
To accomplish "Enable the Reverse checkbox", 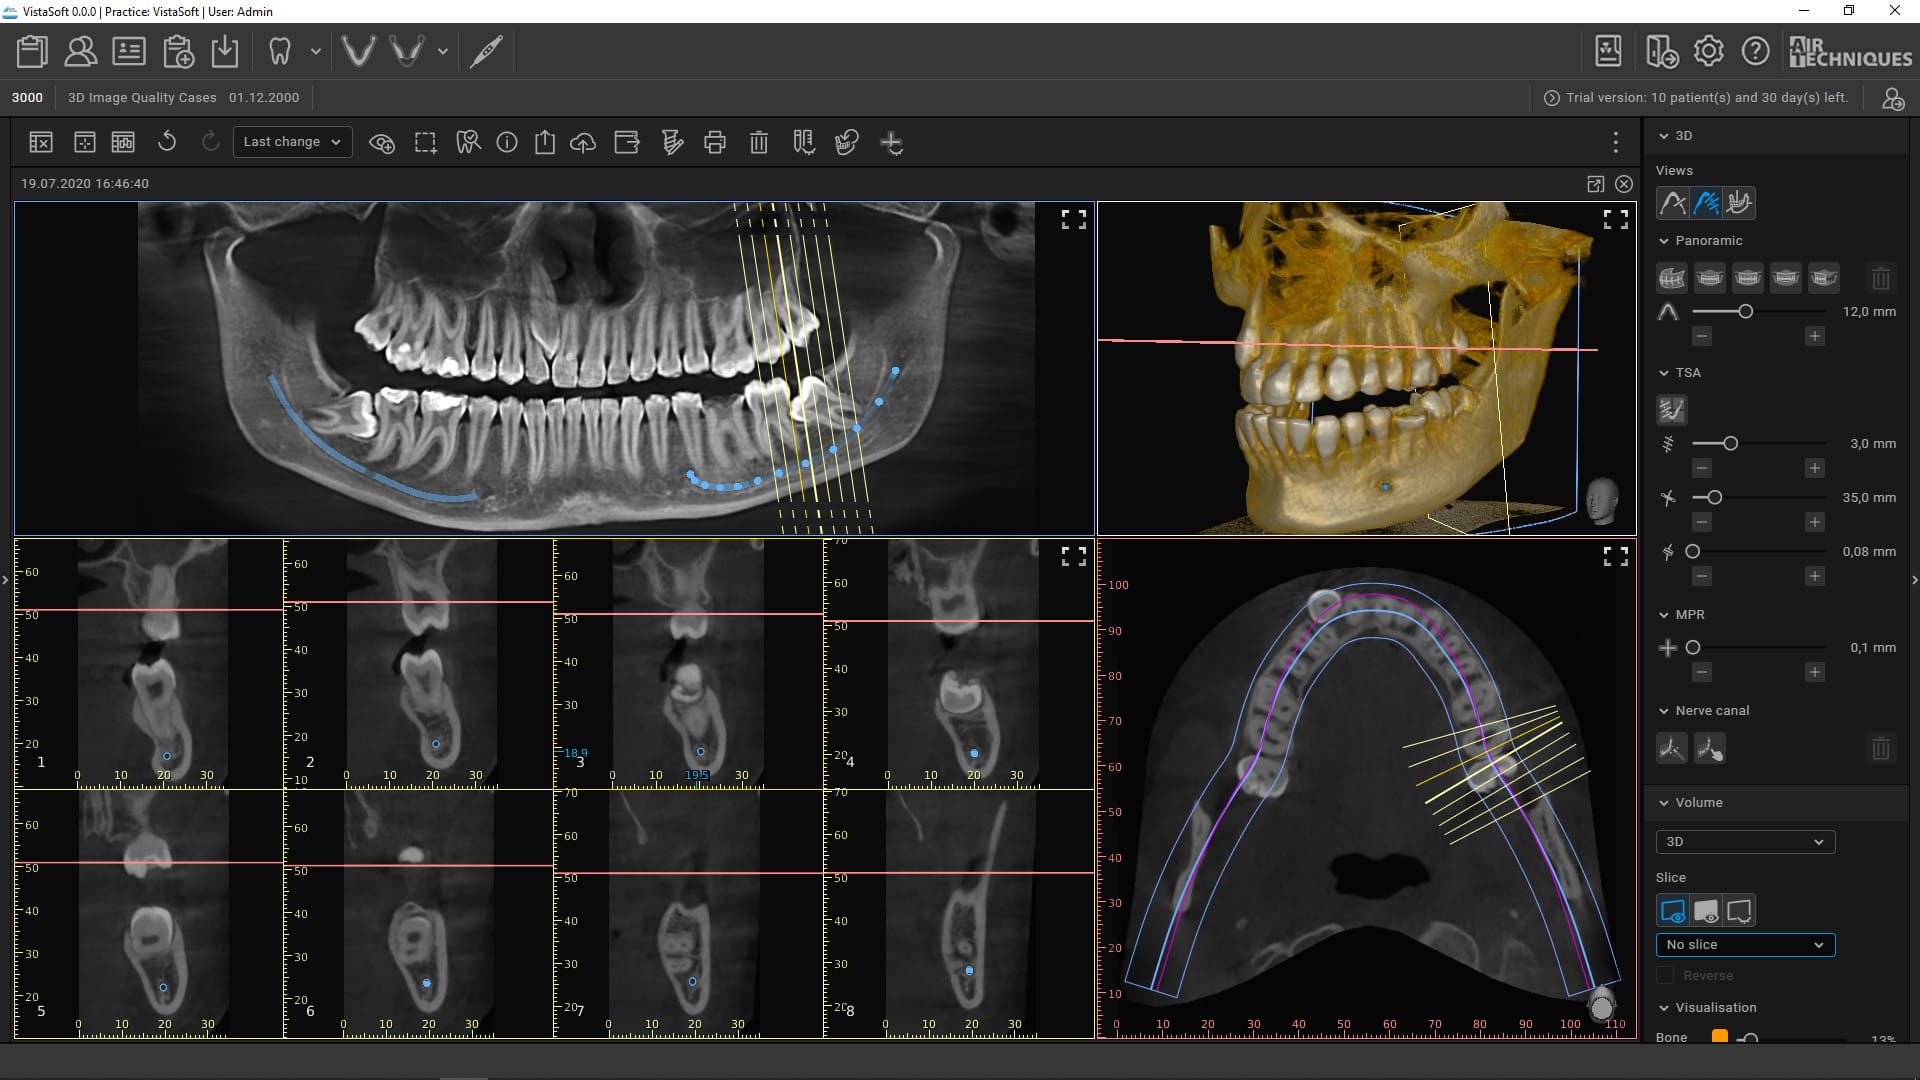I will (x=1665, y=975).
